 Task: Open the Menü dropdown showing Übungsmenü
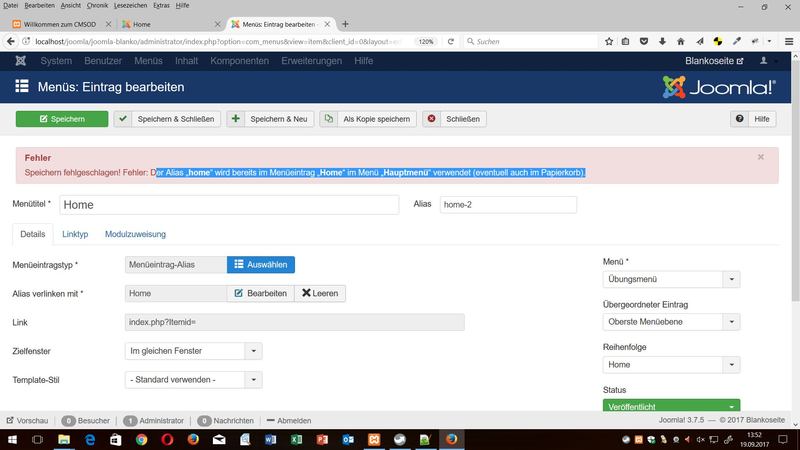(x=671, y=280)
